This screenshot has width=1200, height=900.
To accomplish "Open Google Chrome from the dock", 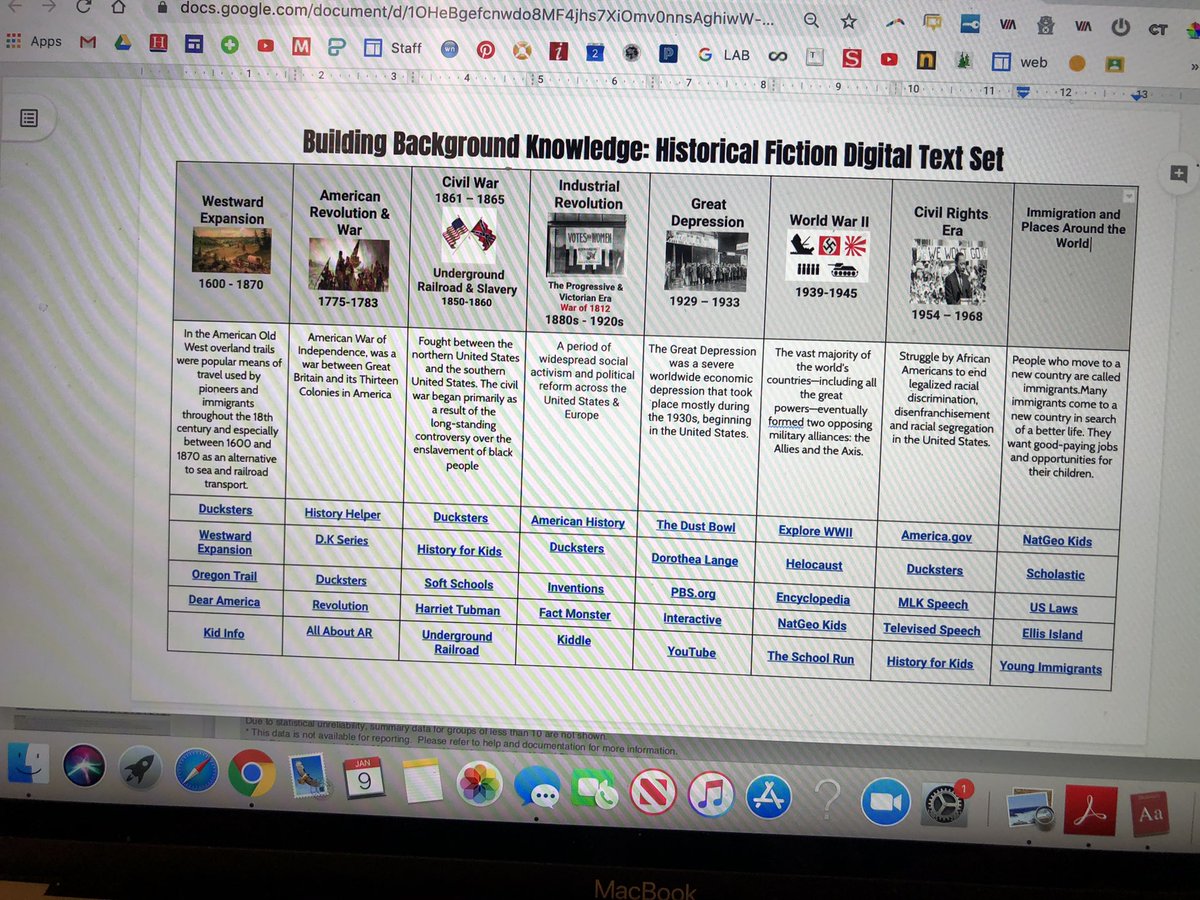I will (x=252, y=774).
